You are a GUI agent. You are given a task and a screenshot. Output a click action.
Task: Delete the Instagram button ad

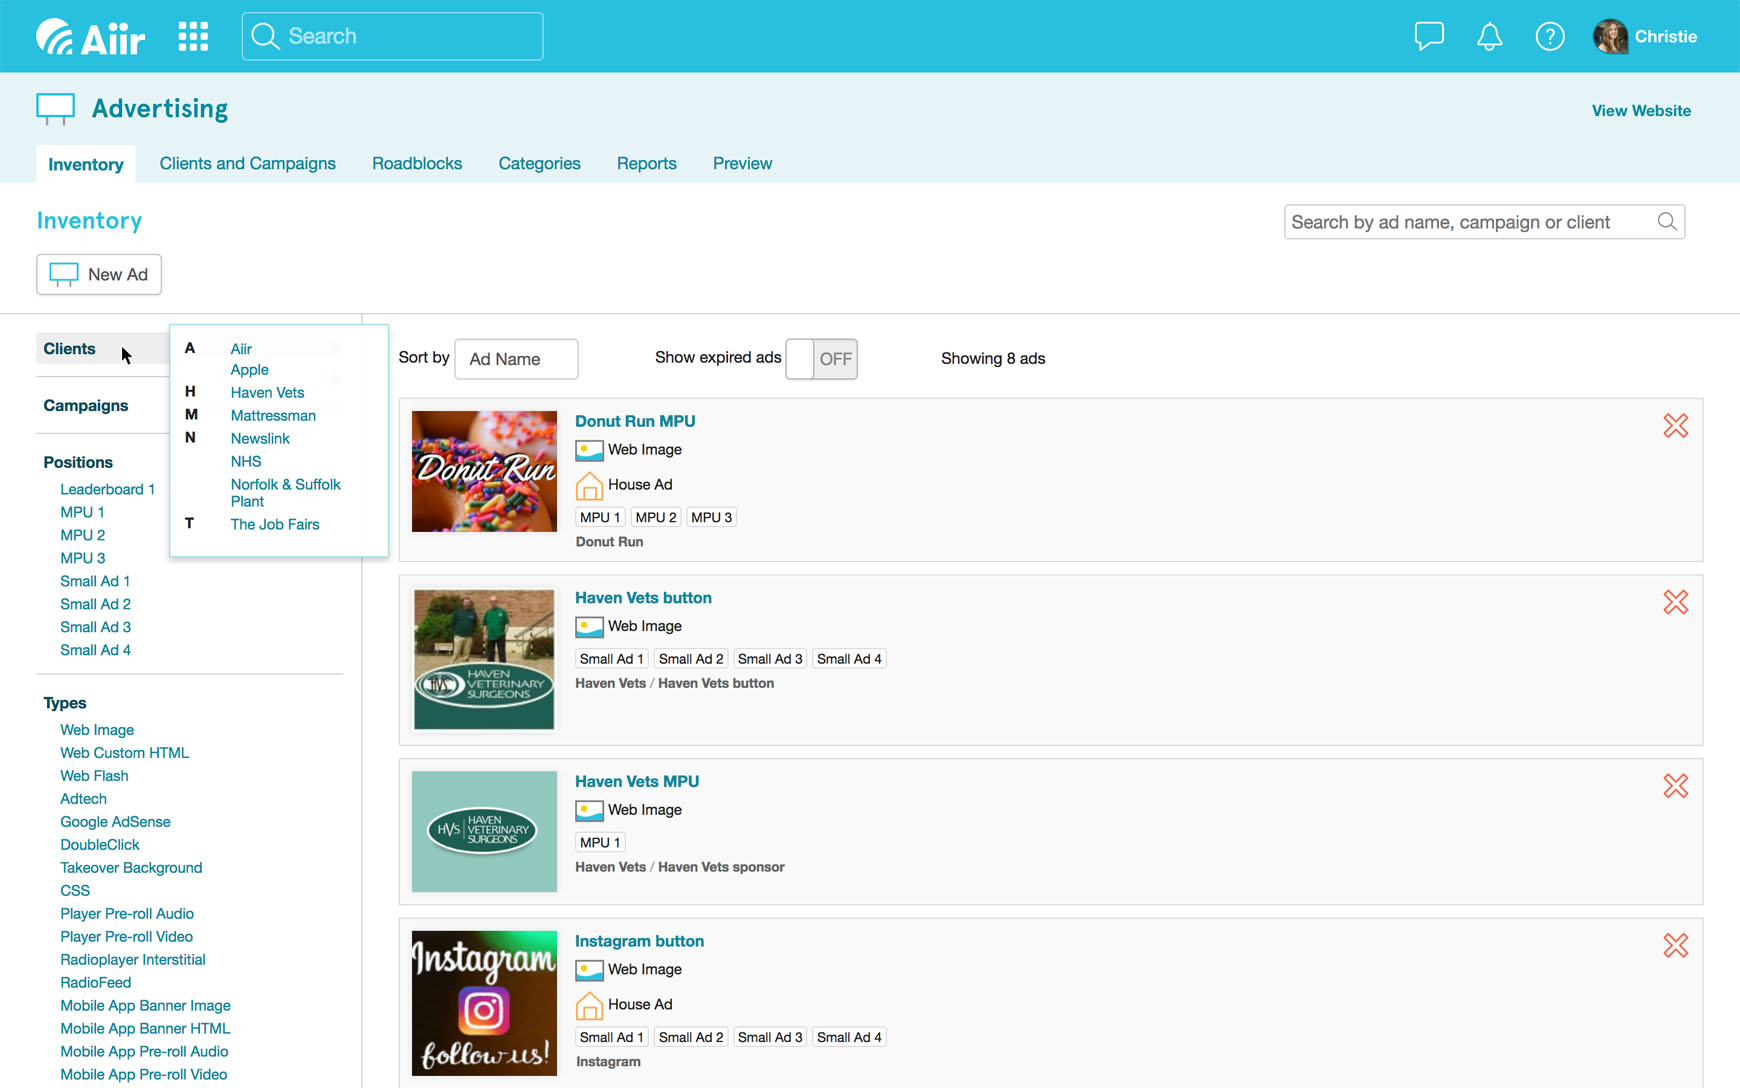pos(1676,945)
